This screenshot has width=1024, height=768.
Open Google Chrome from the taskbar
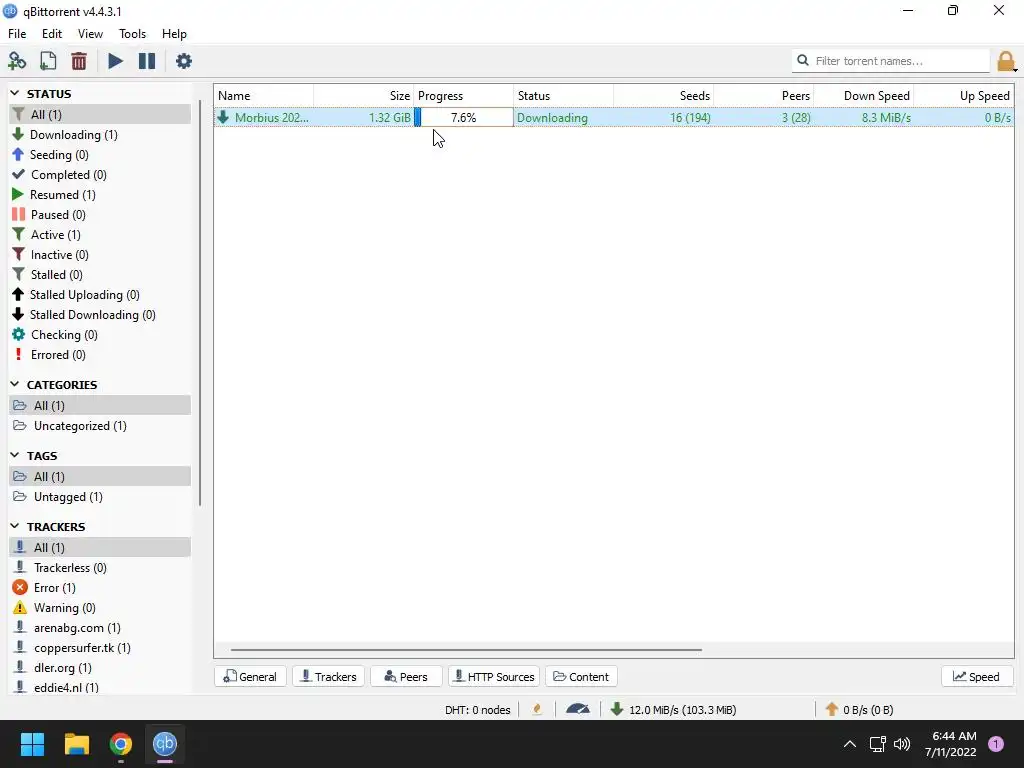click(121, 744)
